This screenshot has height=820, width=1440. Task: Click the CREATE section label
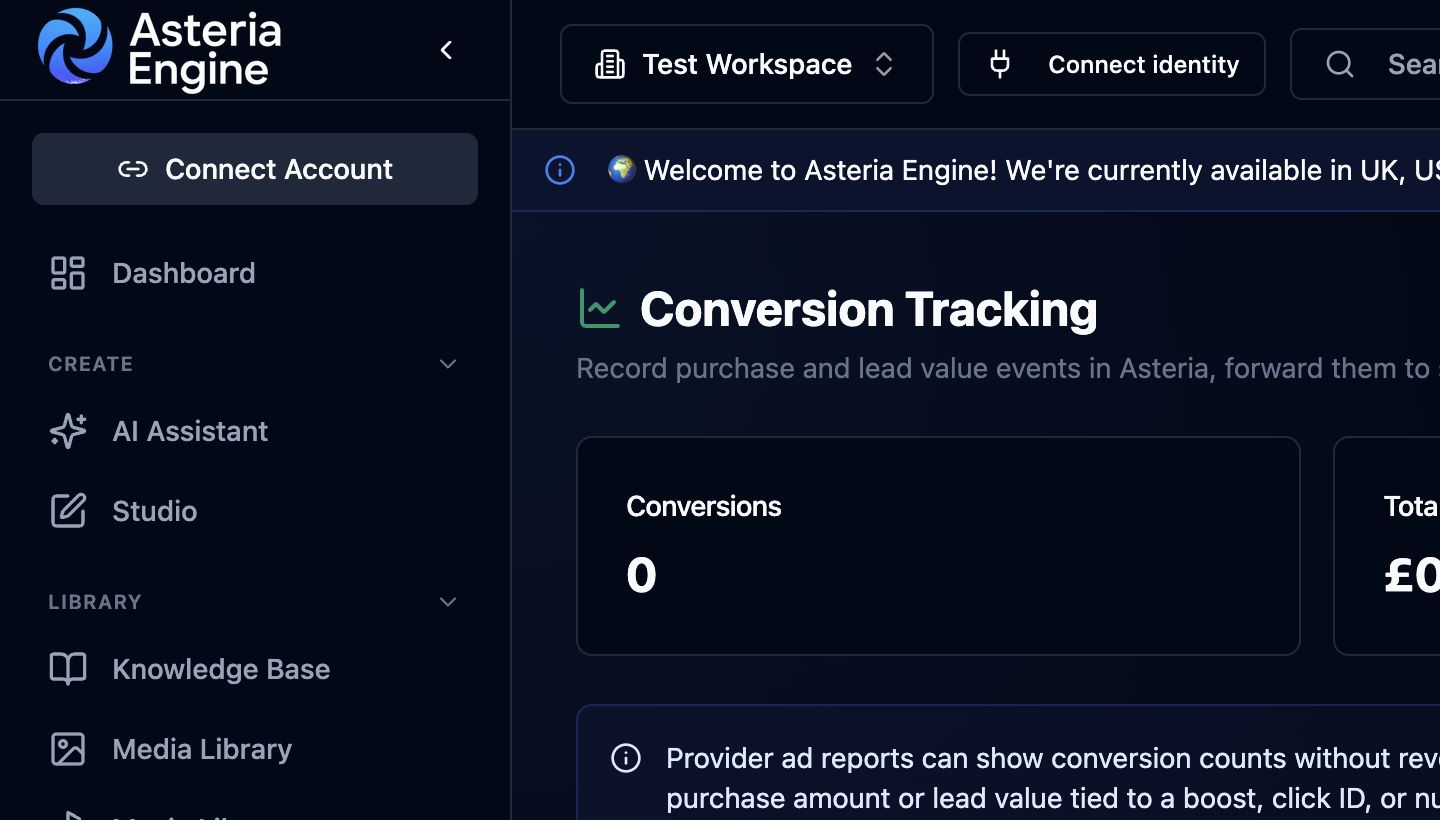91,364
